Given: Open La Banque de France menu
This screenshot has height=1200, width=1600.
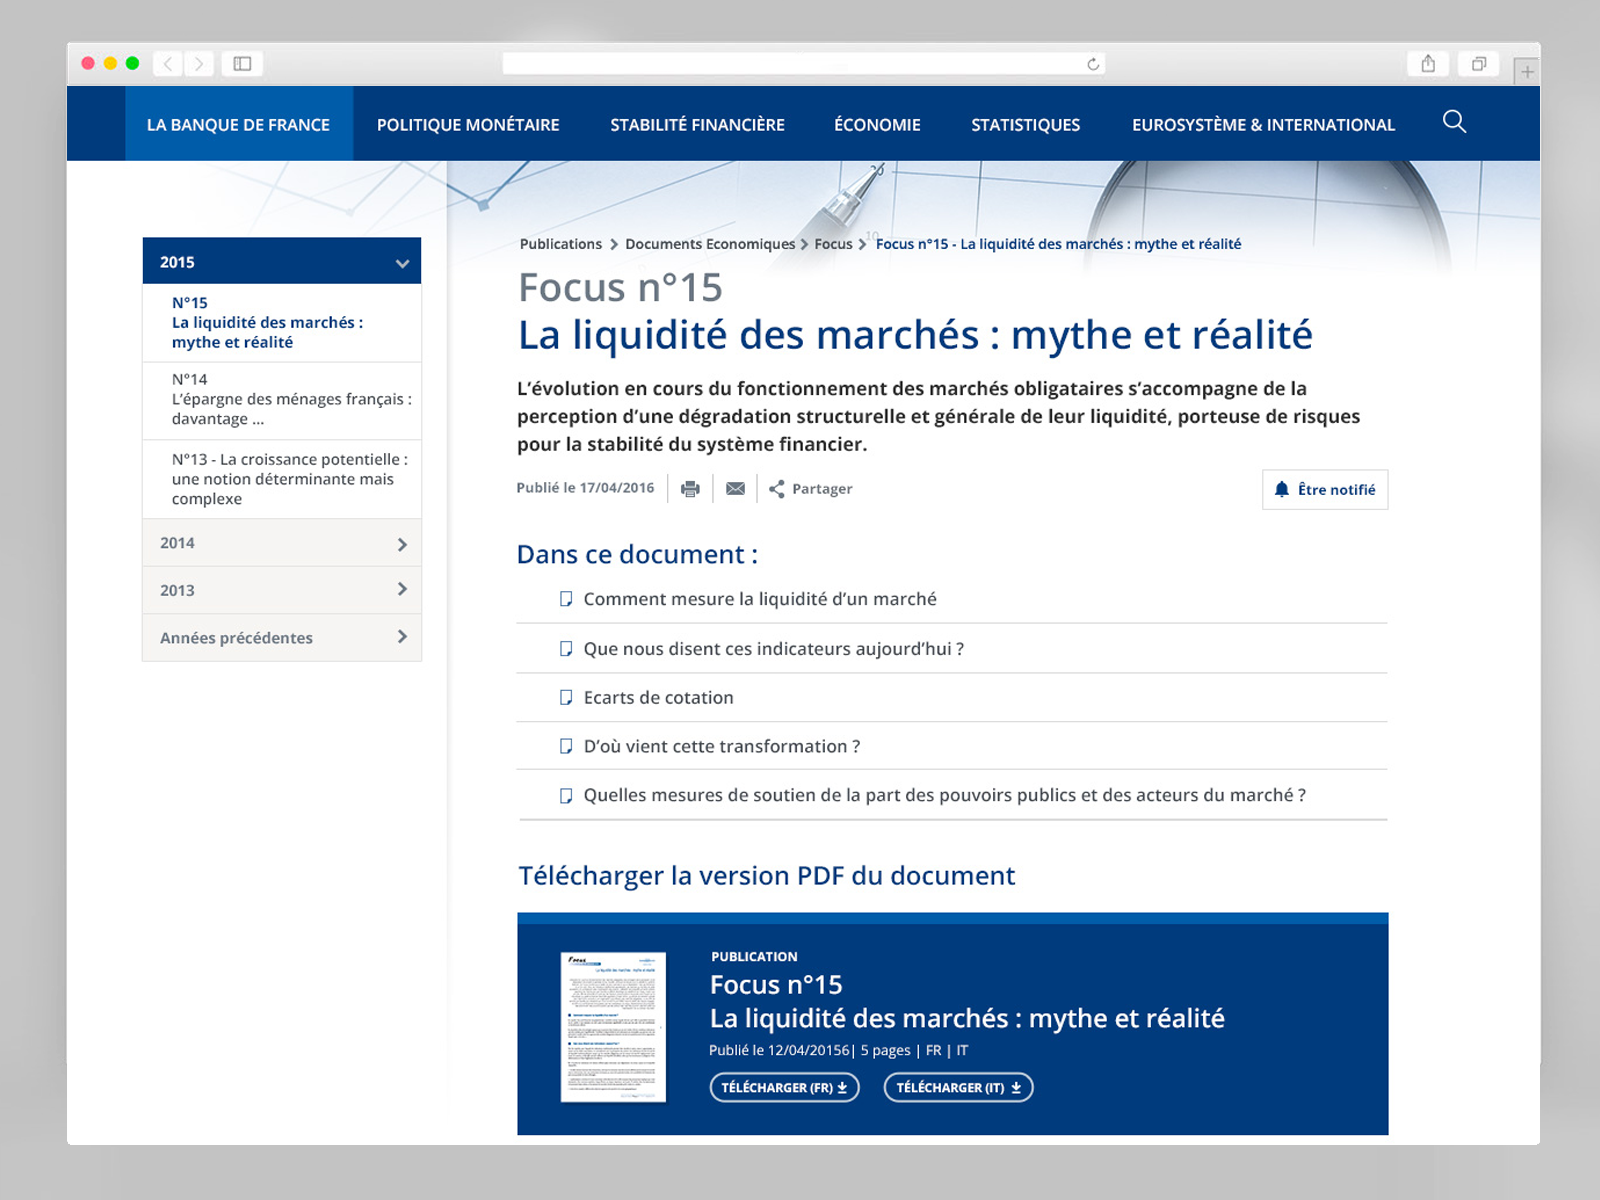Looking at the screenshot, I should (x=238, y=124).
